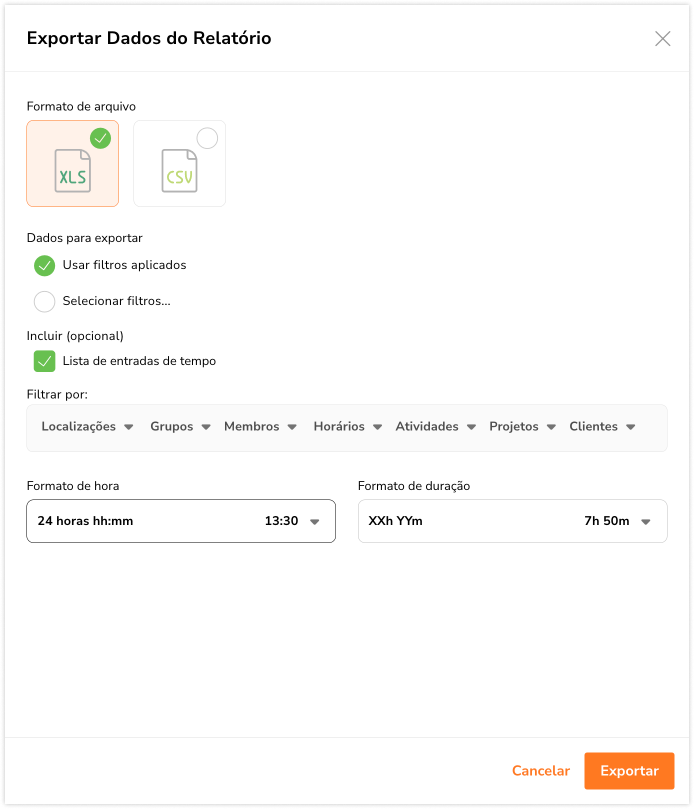Expand the Grupos filter dropdown
Screen dimensions: 694x809
pyautogui.click(x=180, y=427)
